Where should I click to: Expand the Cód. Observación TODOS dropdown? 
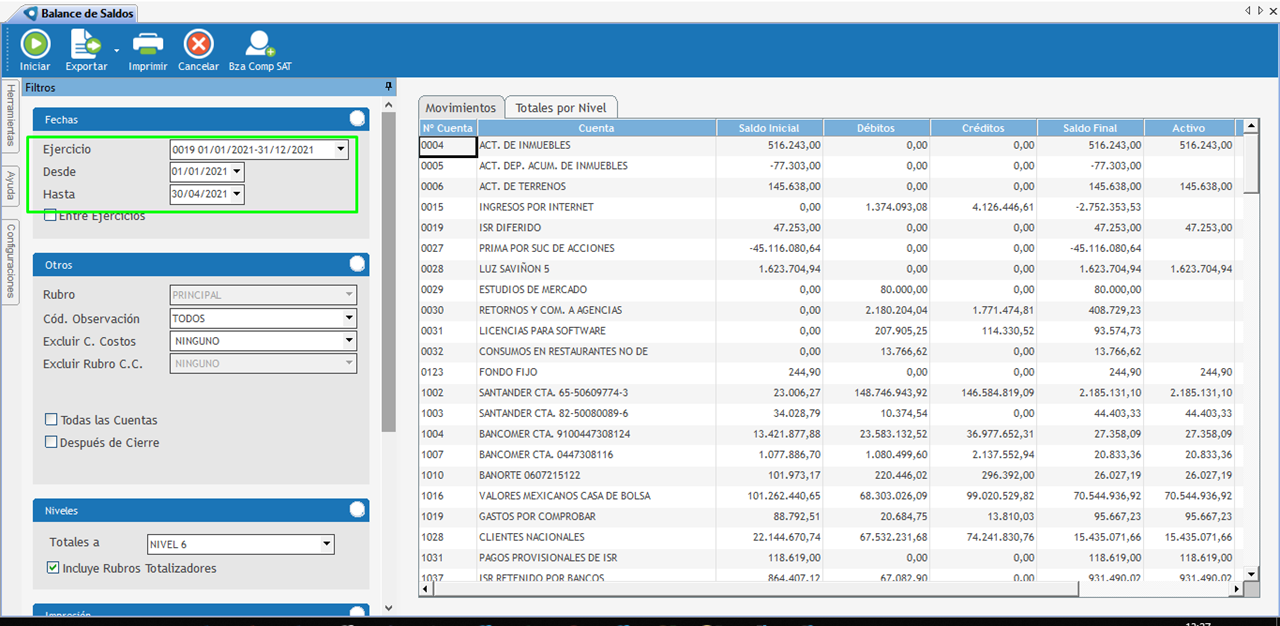(349, 318)
